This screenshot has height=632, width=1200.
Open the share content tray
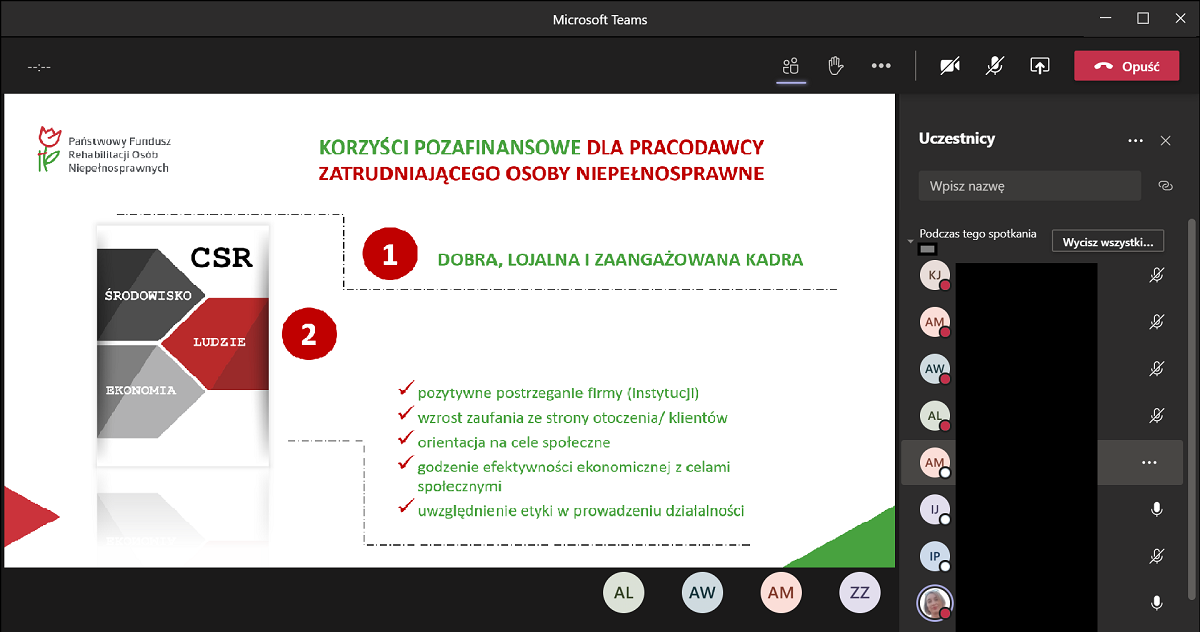pyautogui.click(x=1039, y=66)
